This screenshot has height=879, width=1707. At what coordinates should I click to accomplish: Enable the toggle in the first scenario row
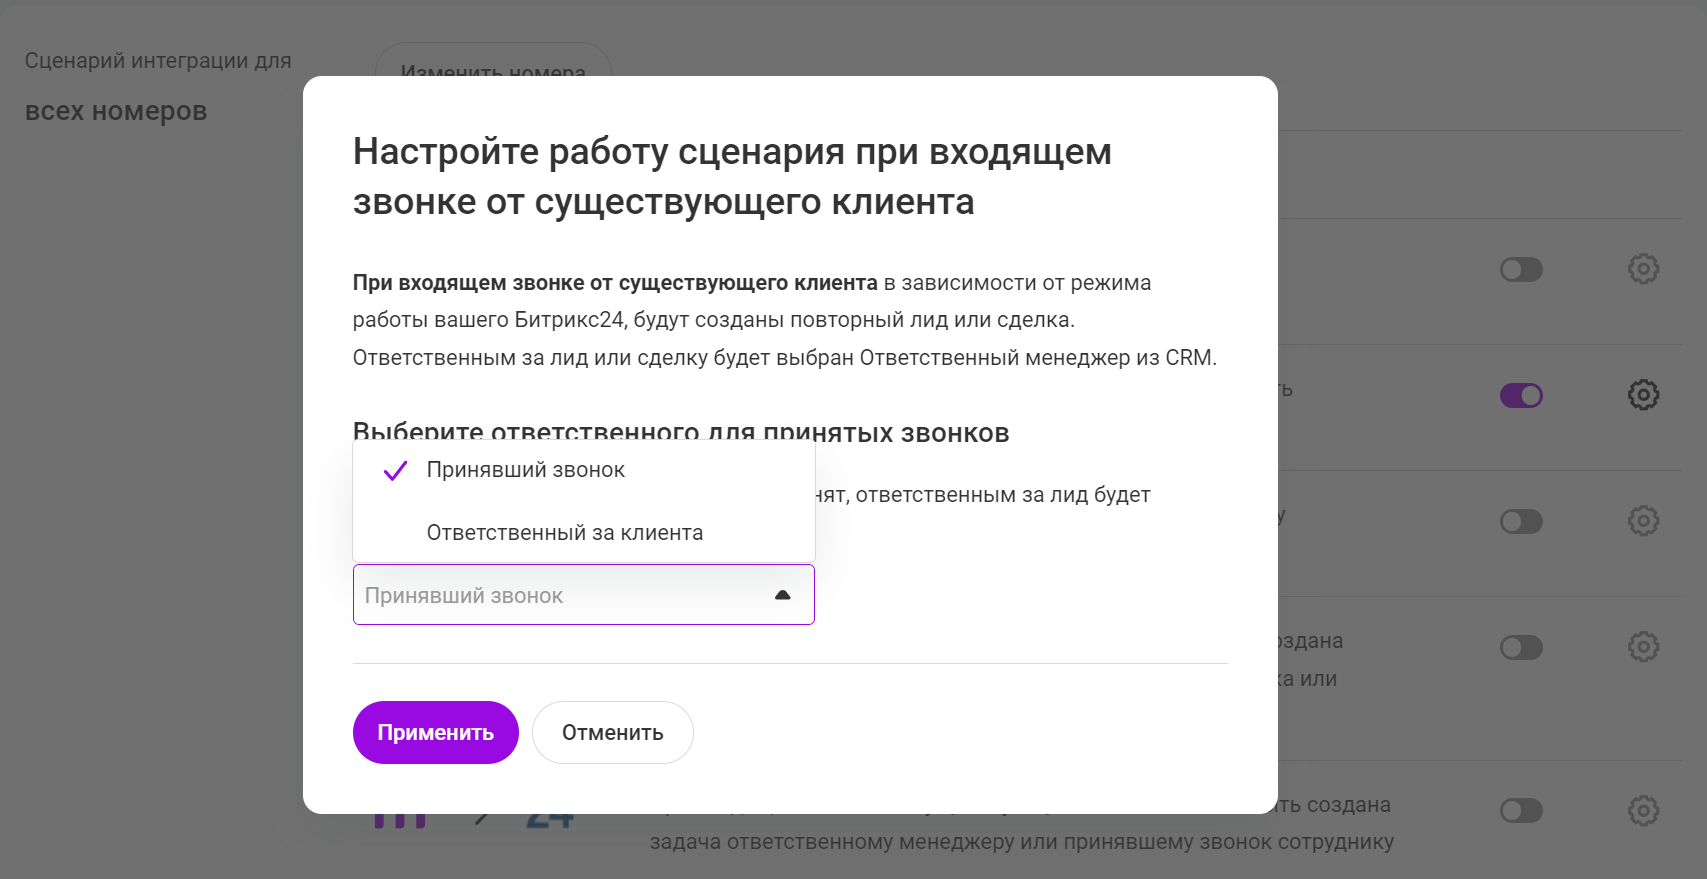[x=1521, y=270]
